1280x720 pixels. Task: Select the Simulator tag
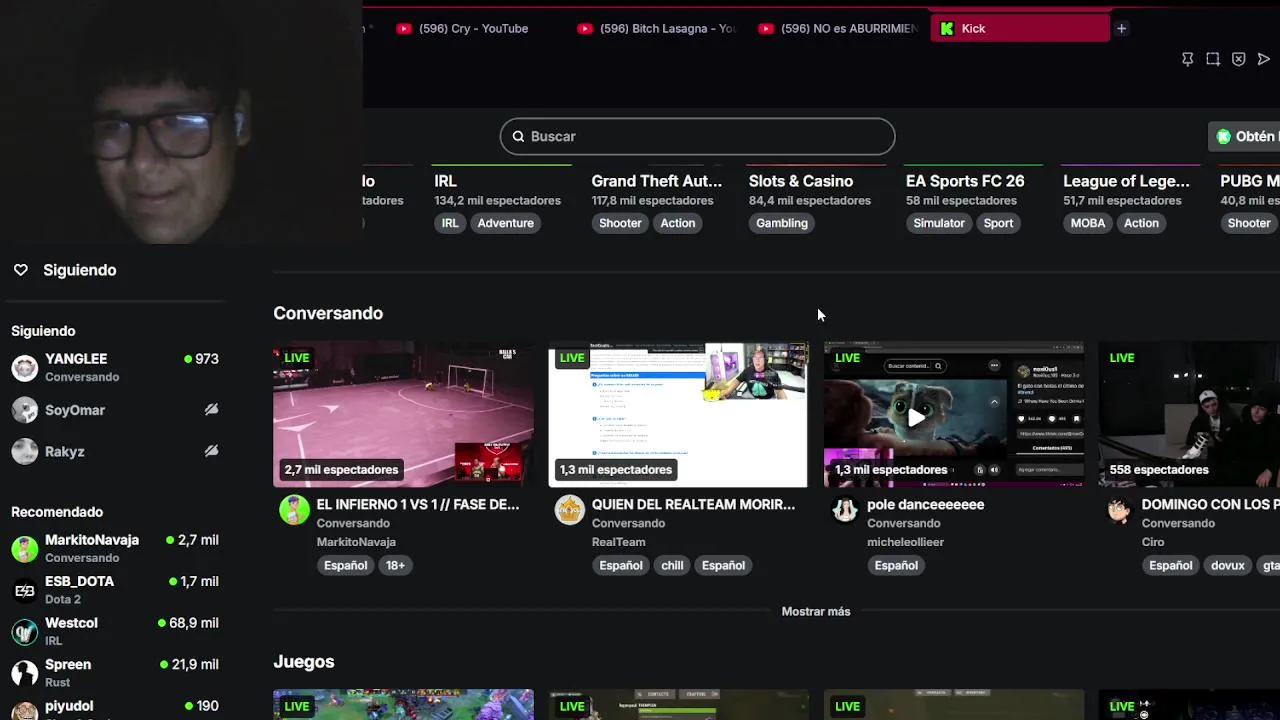(x=938, y=223)
